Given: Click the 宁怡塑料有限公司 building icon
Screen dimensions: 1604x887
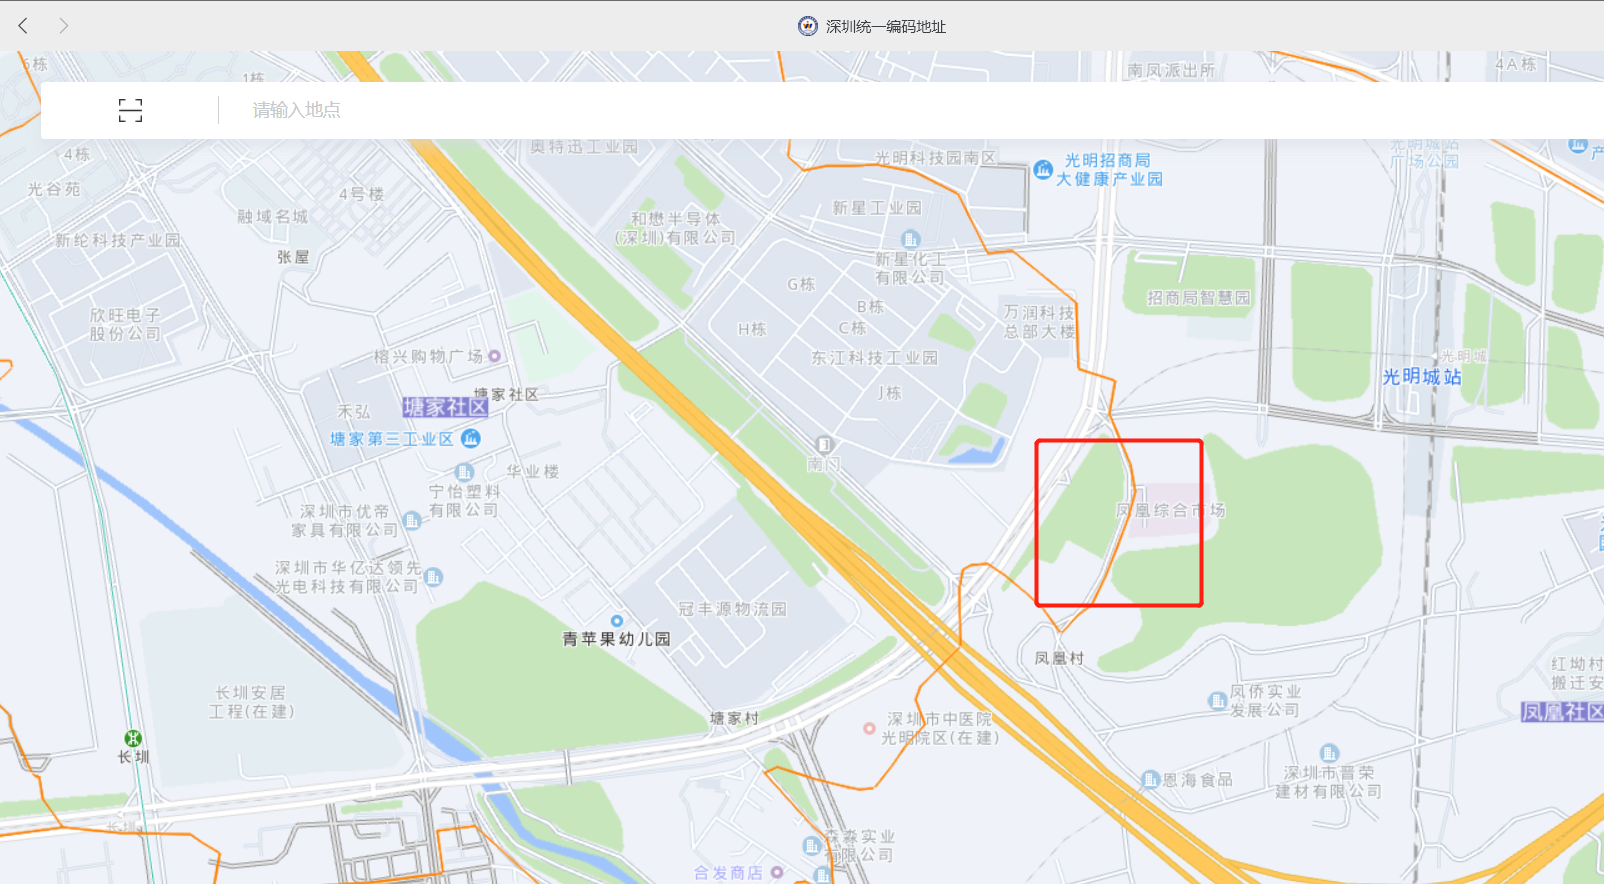Looking at the screenshot, I should pos(464,472).
